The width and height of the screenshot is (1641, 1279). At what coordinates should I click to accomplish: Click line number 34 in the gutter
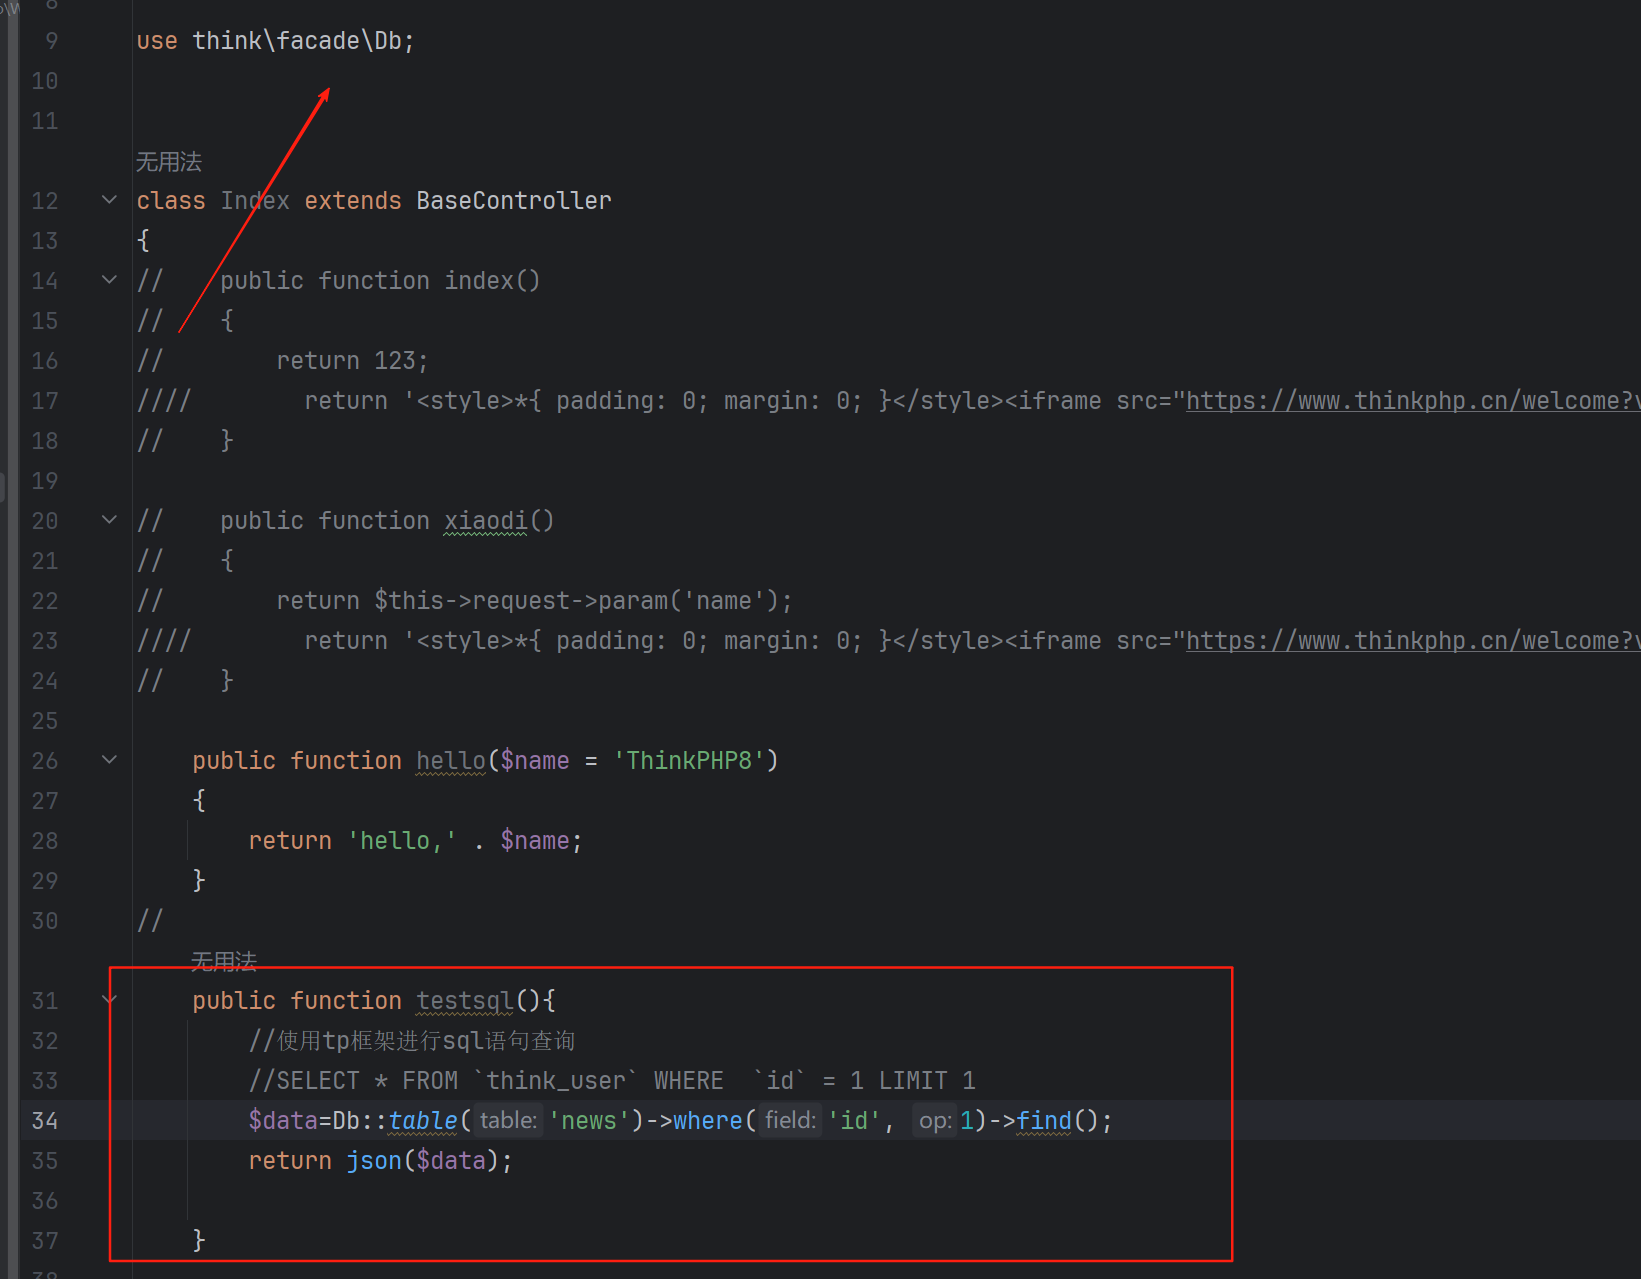45,1121
